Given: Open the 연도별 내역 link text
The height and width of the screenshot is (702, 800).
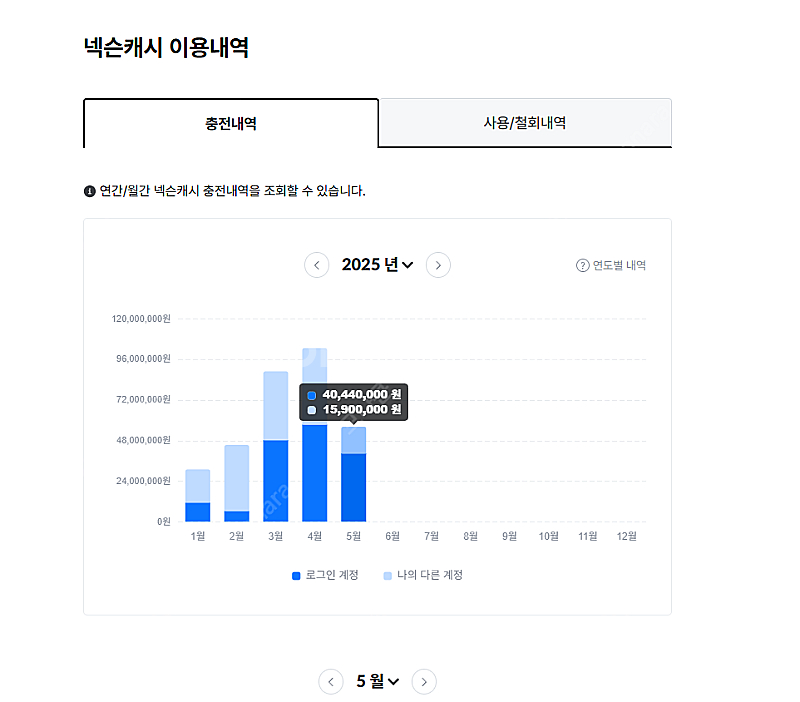Looking at the screenshot, I should (x=619, y=265).
